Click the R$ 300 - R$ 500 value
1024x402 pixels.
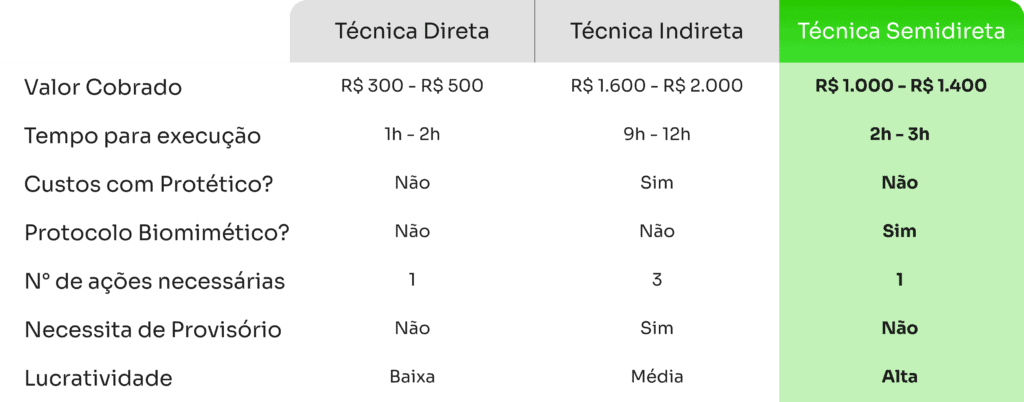[x=412, y=86]
